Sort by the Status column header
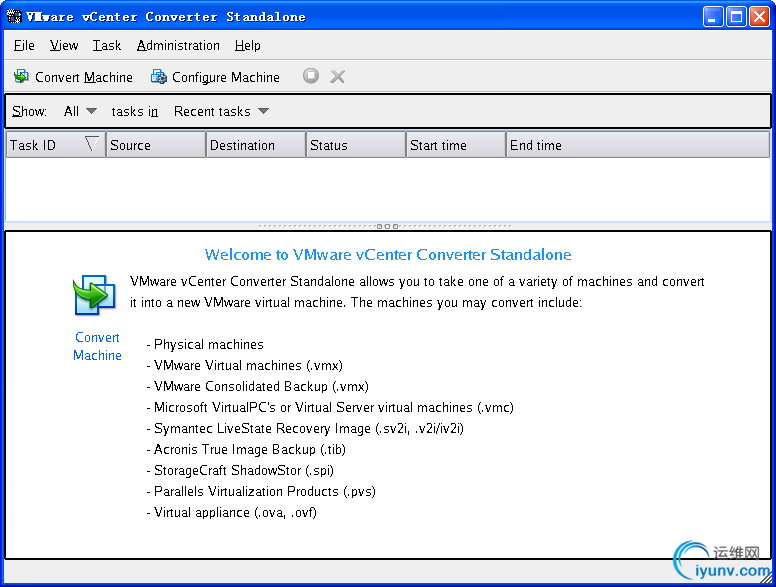Screen dimensions: 776x587 pos(356,145)
